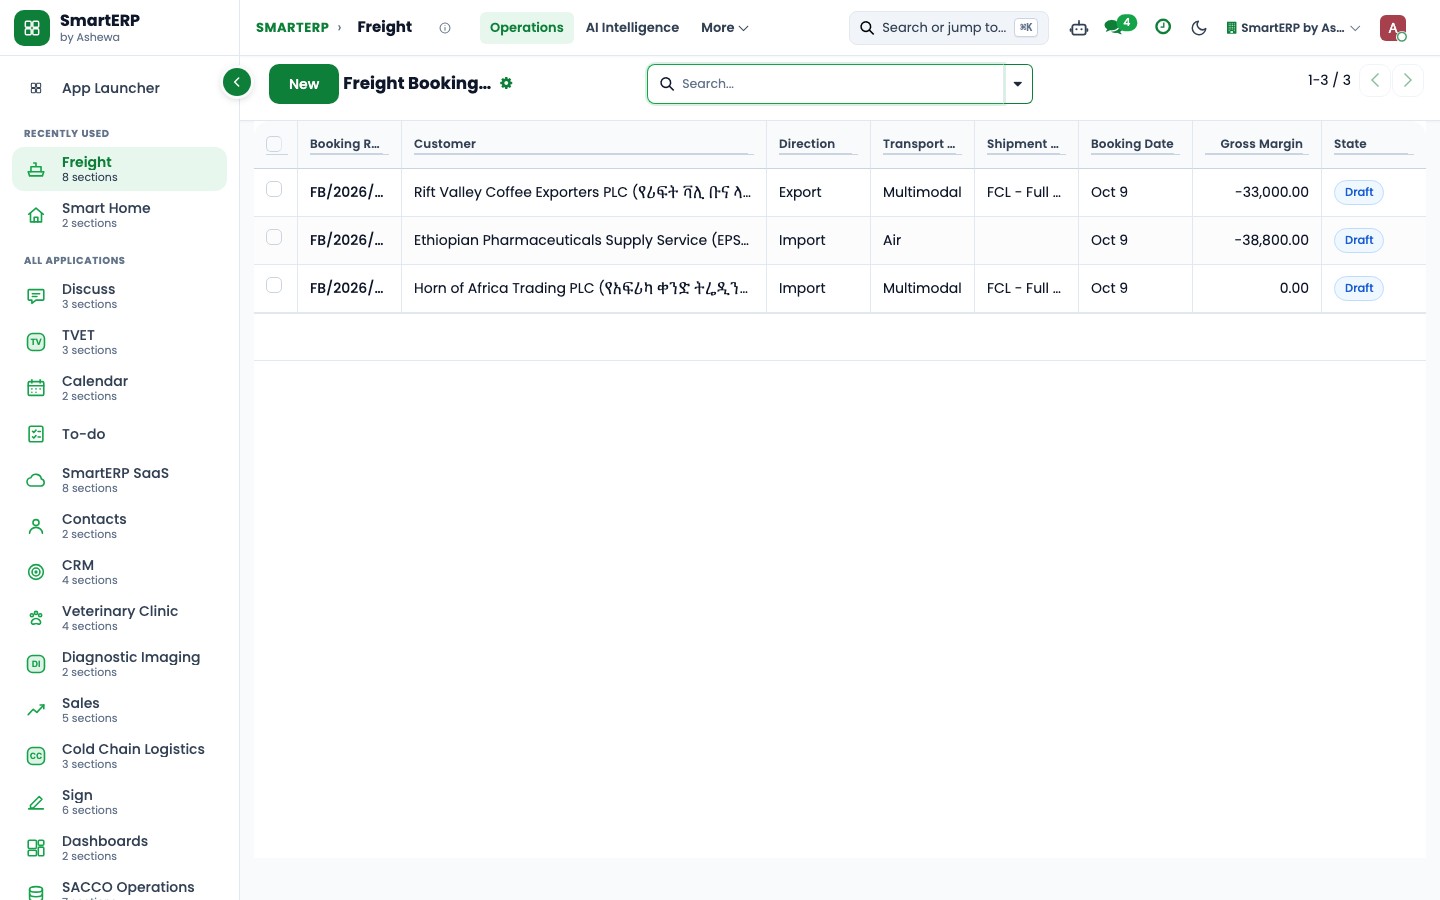
Task: Open the Operations menu
Action: (x=527, y=28)
